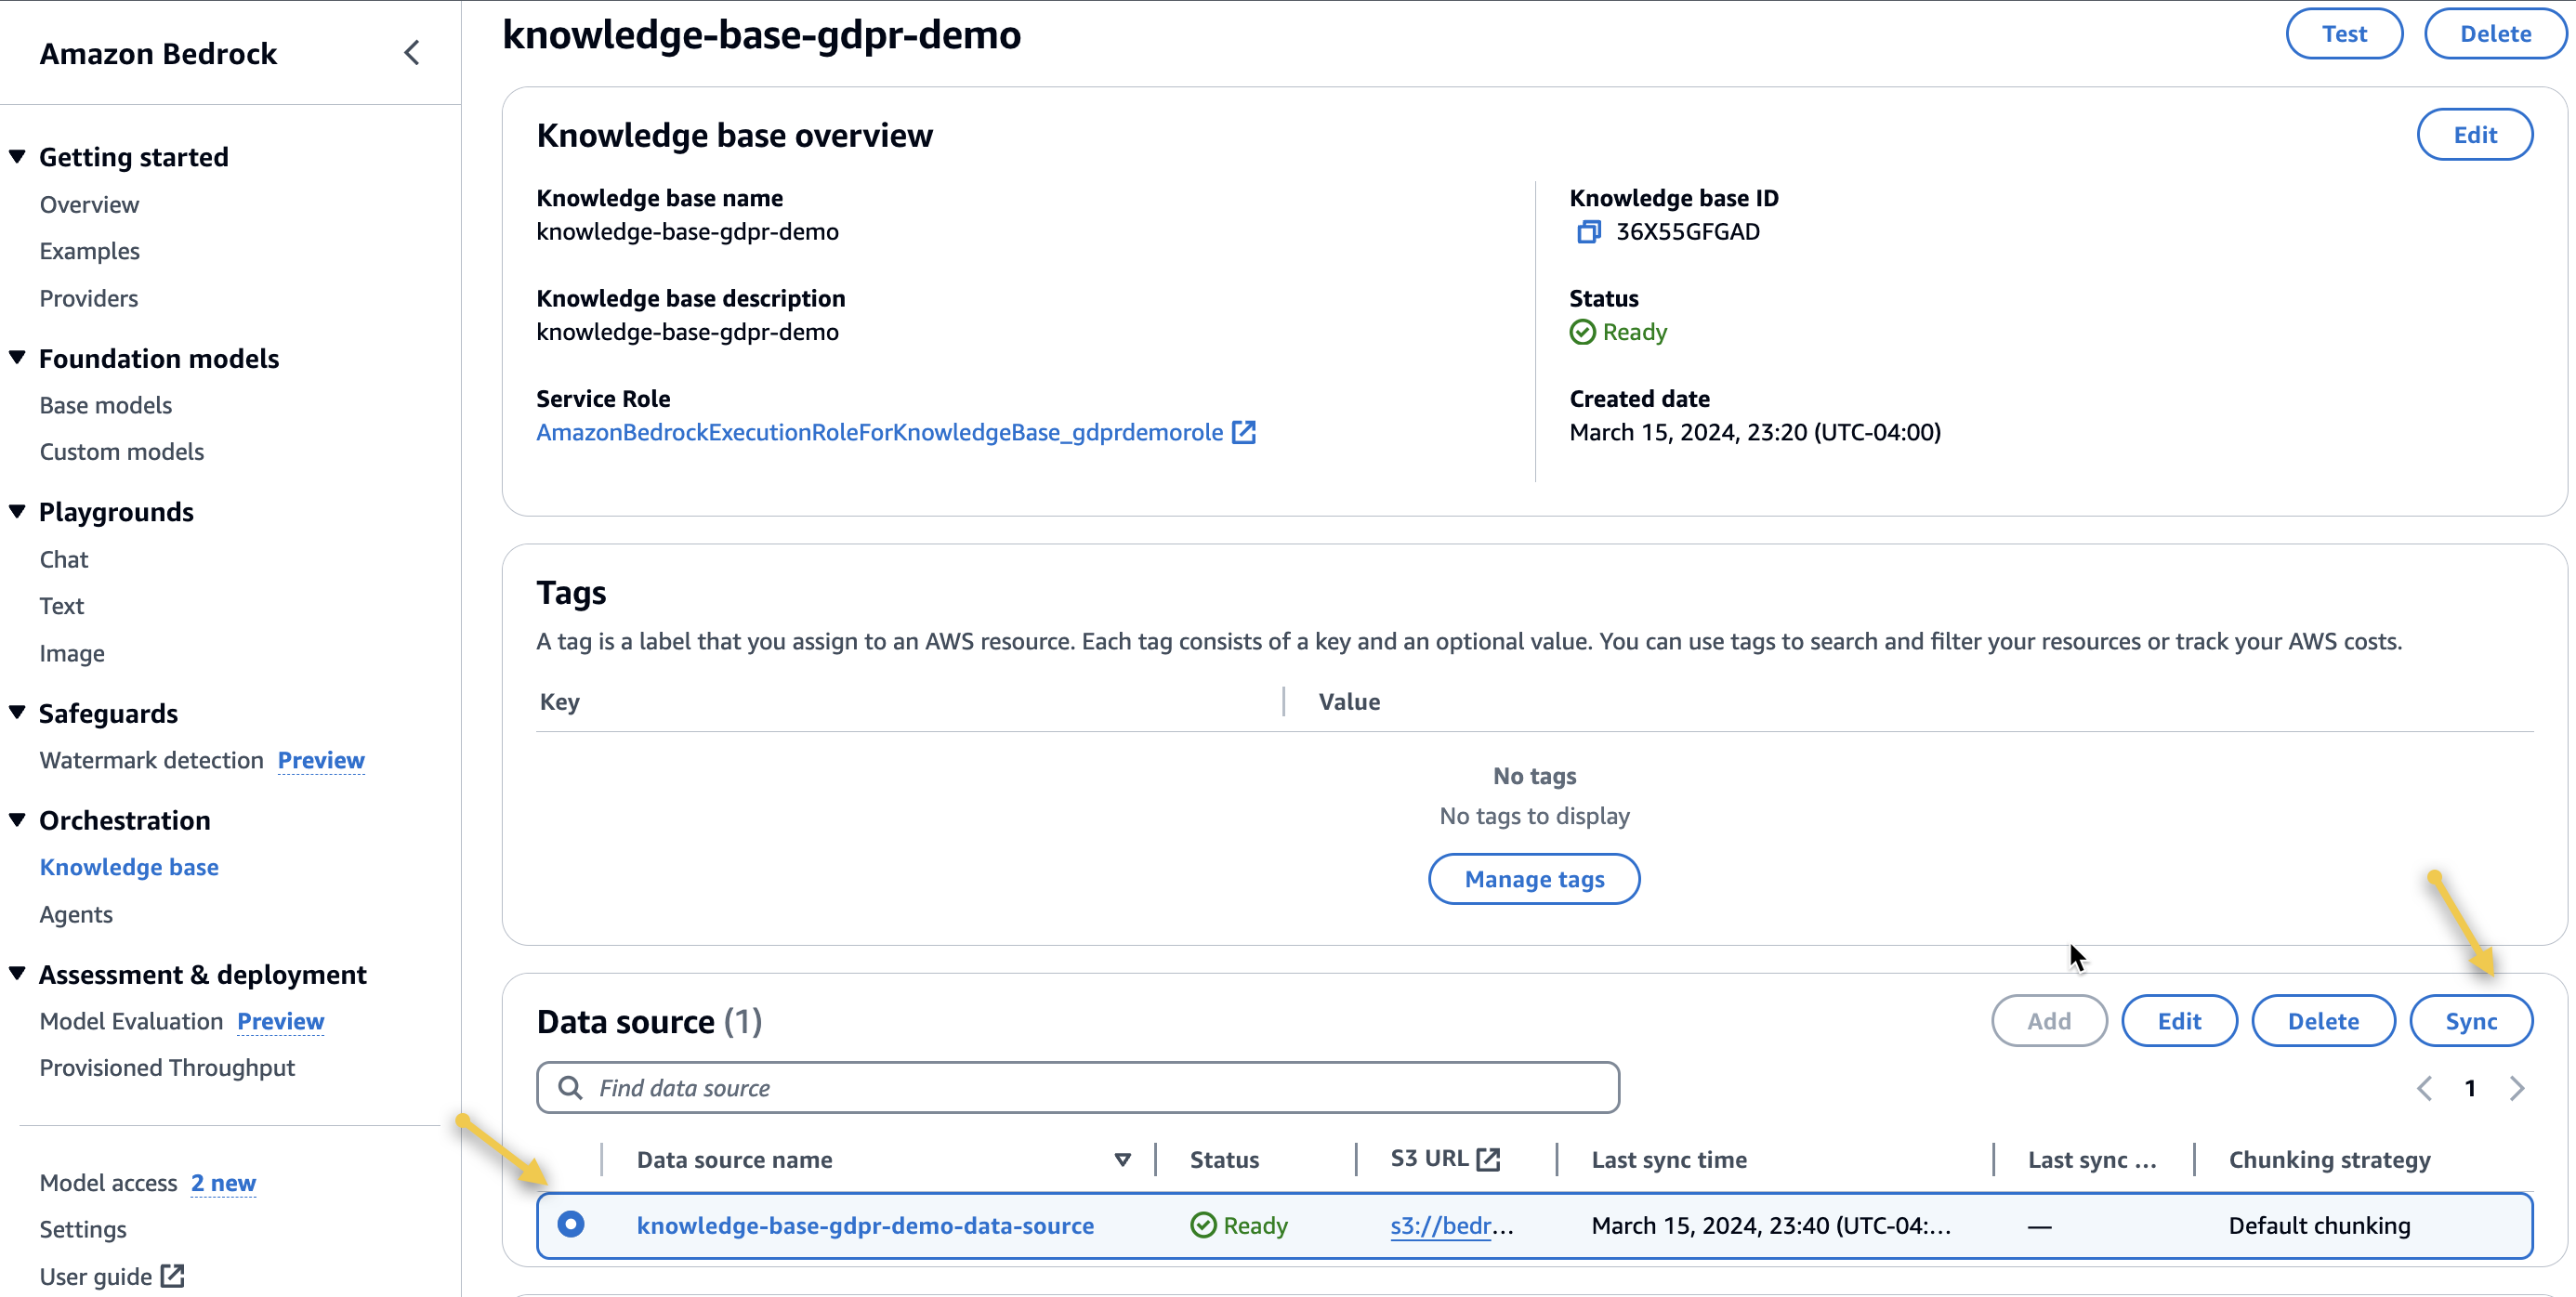The height and width of the screenshot is (1297, 2576).
Task: Click the Manage tags button
Action: [1533, 879]
